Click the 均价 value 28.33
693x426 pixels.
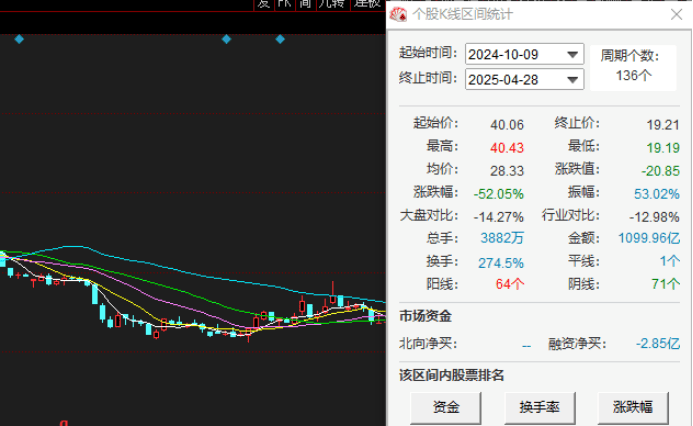click(x=507, y=171)
